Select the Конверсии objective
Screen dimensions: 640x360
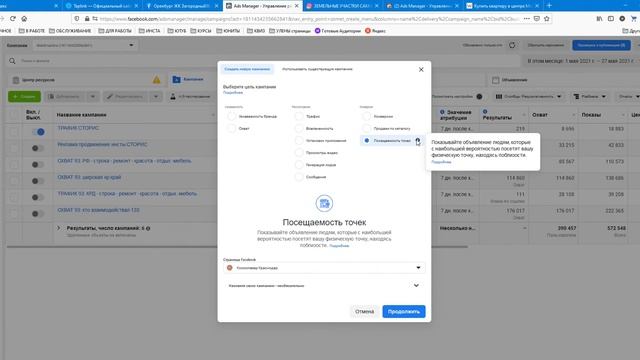(x=367, y=116)
